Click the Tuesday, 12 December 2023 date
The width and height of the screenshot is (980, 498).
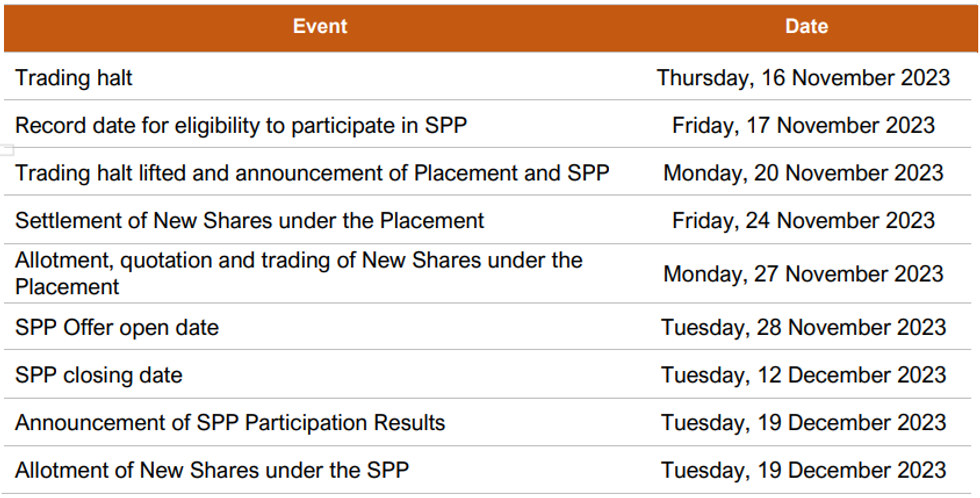[x=803, y=375]
